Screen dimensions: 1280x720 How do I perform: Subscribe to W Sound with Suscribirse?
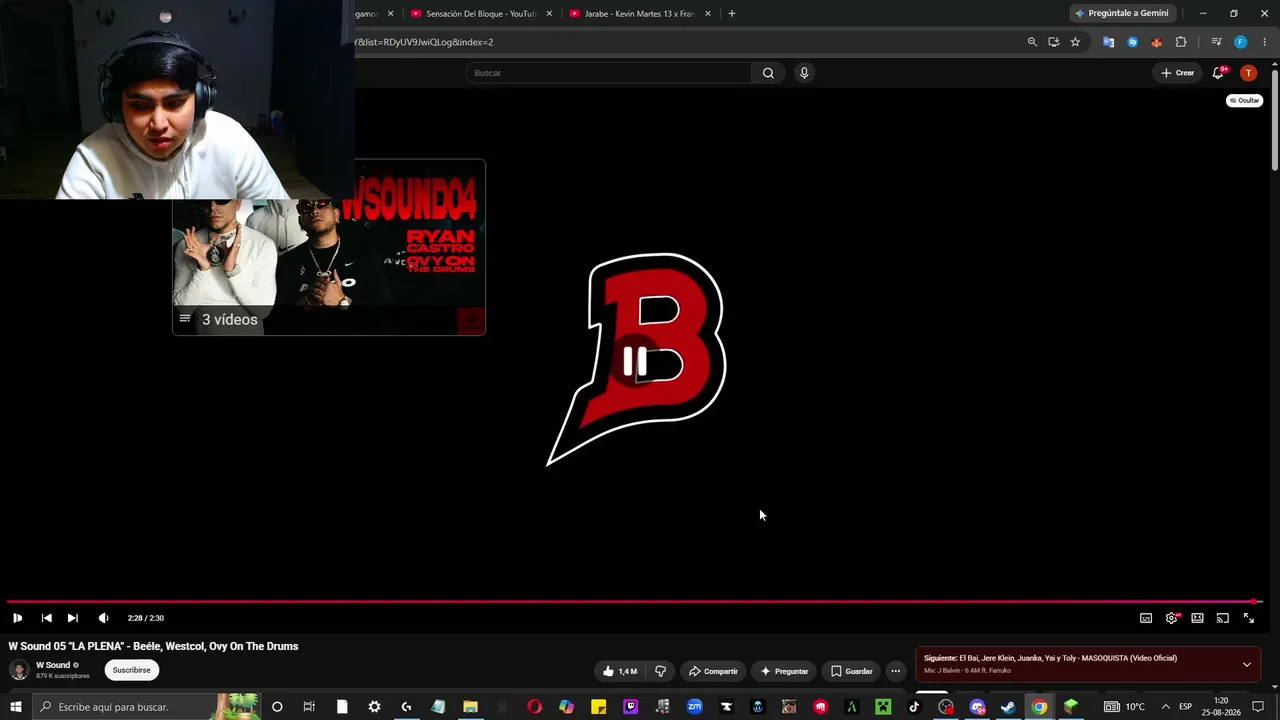(x=132, y=670)
